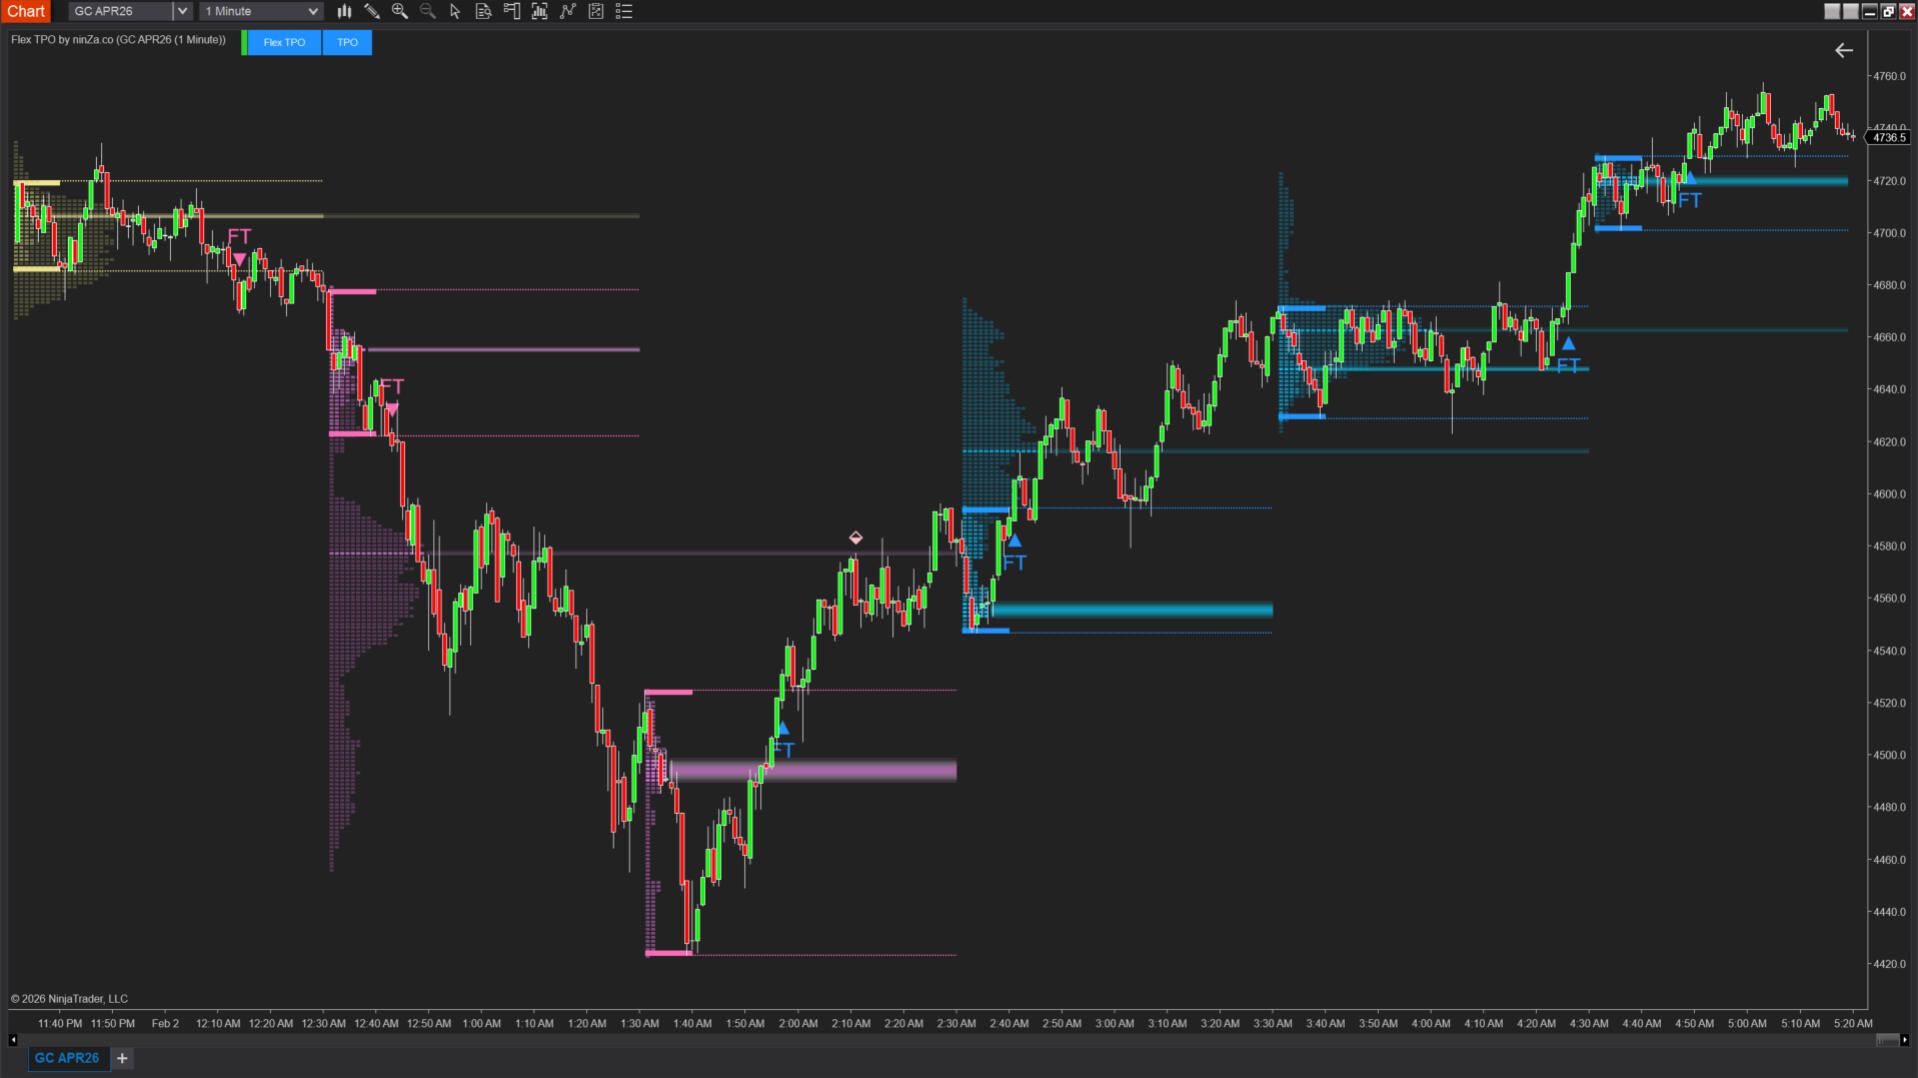Switch to the GC APR26 tab
Screen dimensions: 1918x1078
click(67, 1058)
